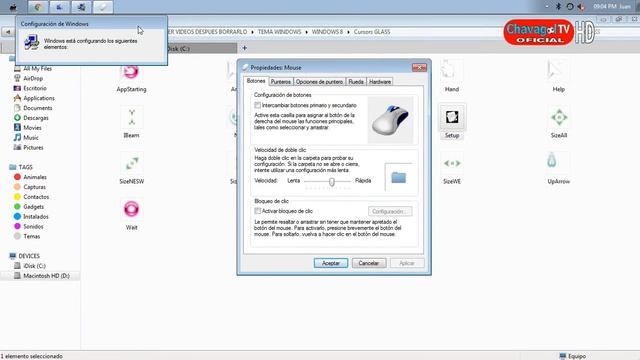The width and height of the screenshot is (640, 360).
Task: Click the Cancelar button
Action: pos(369,263)
